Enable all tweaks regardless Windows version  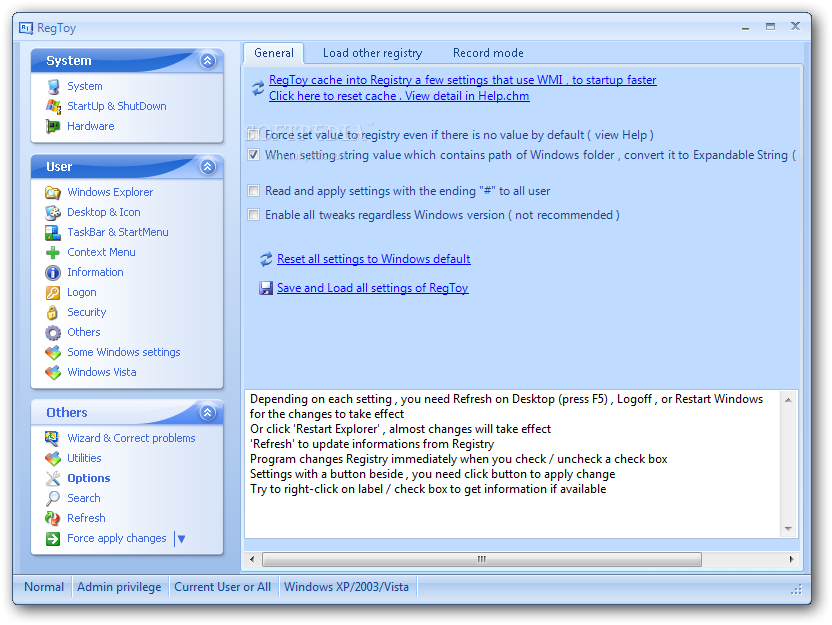click(254, 215)
